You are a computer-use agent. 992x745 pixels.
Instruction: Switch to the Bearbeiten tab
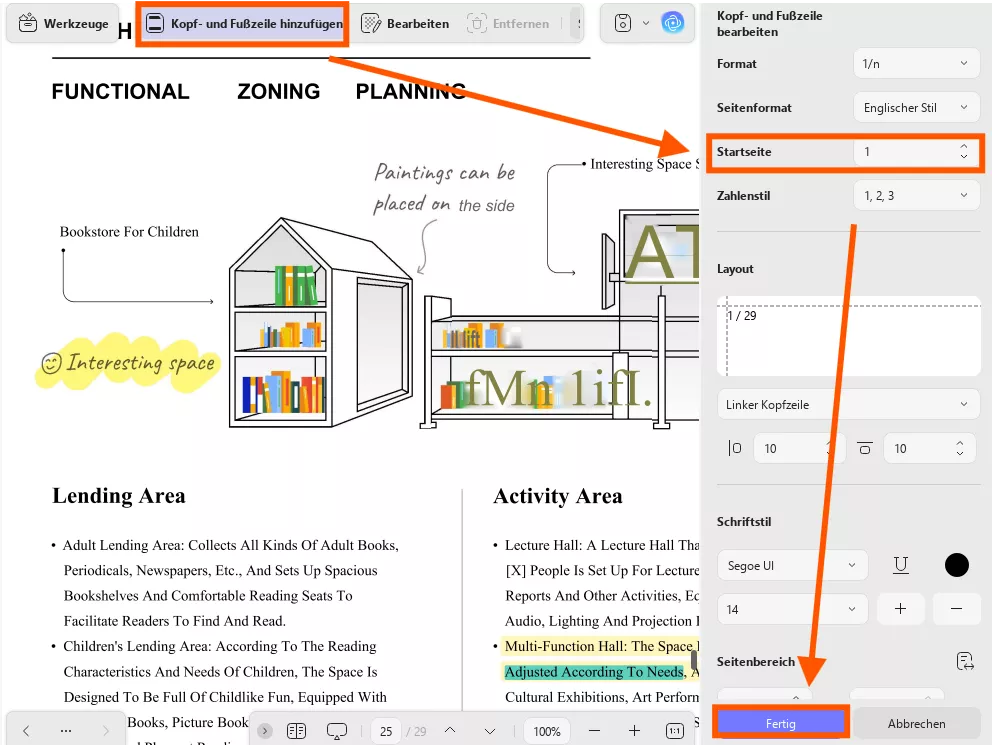tap(404, 22)
